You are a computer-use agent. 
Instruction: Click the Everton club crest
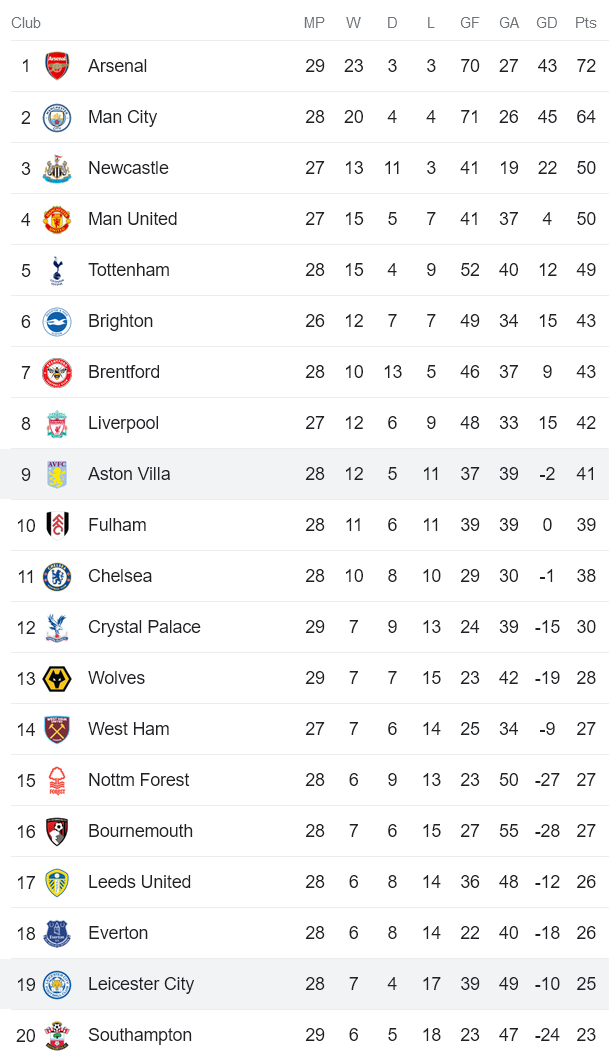click(x=57, y=933)
